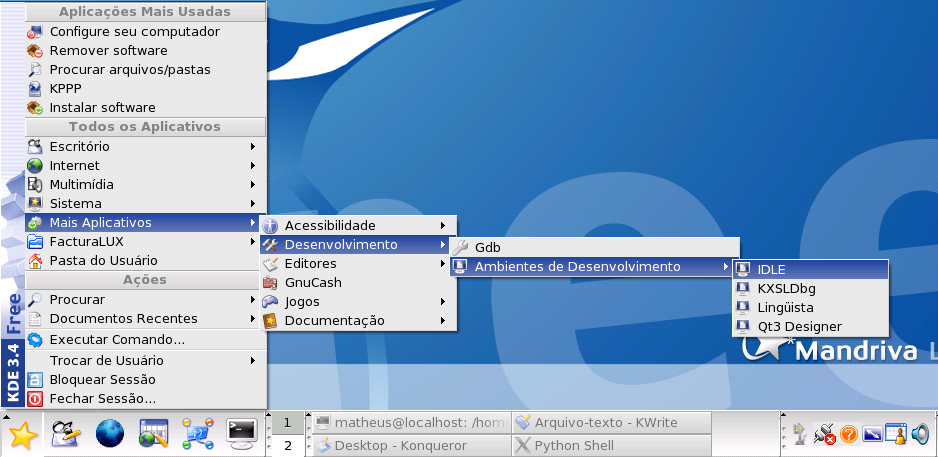Click the speaker volume tray icon
The height and width of the screenshot is (457, 938).
[920, 434]
